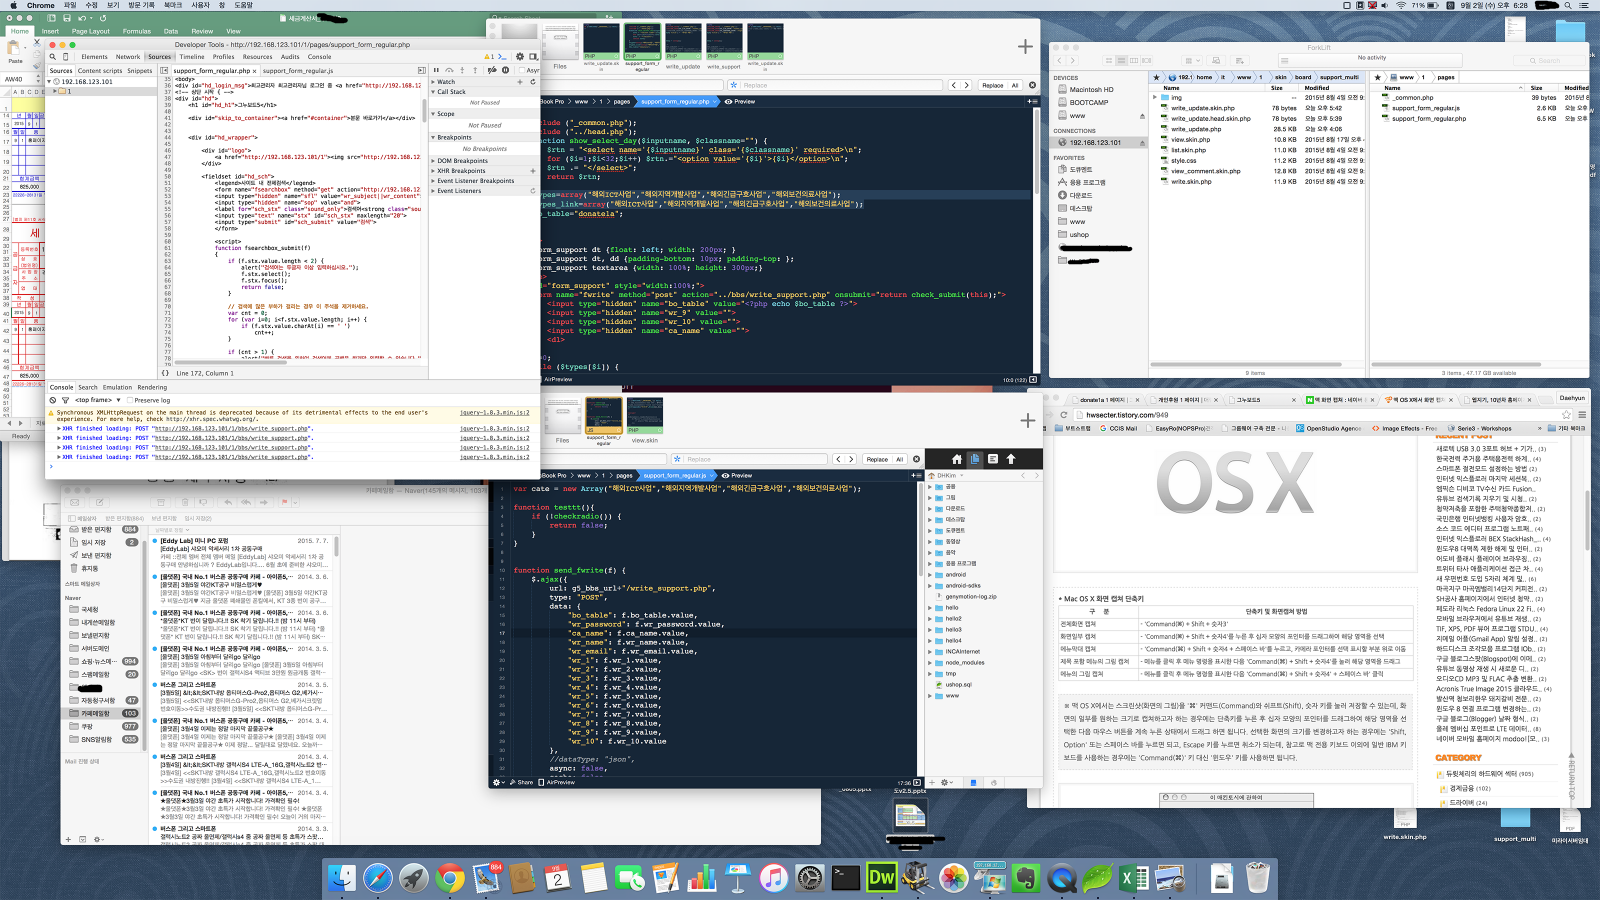This screenshot has width=1600, height=900.
Task: Enable the Preserve log checkbox
Action: click(x=130, y=400)
